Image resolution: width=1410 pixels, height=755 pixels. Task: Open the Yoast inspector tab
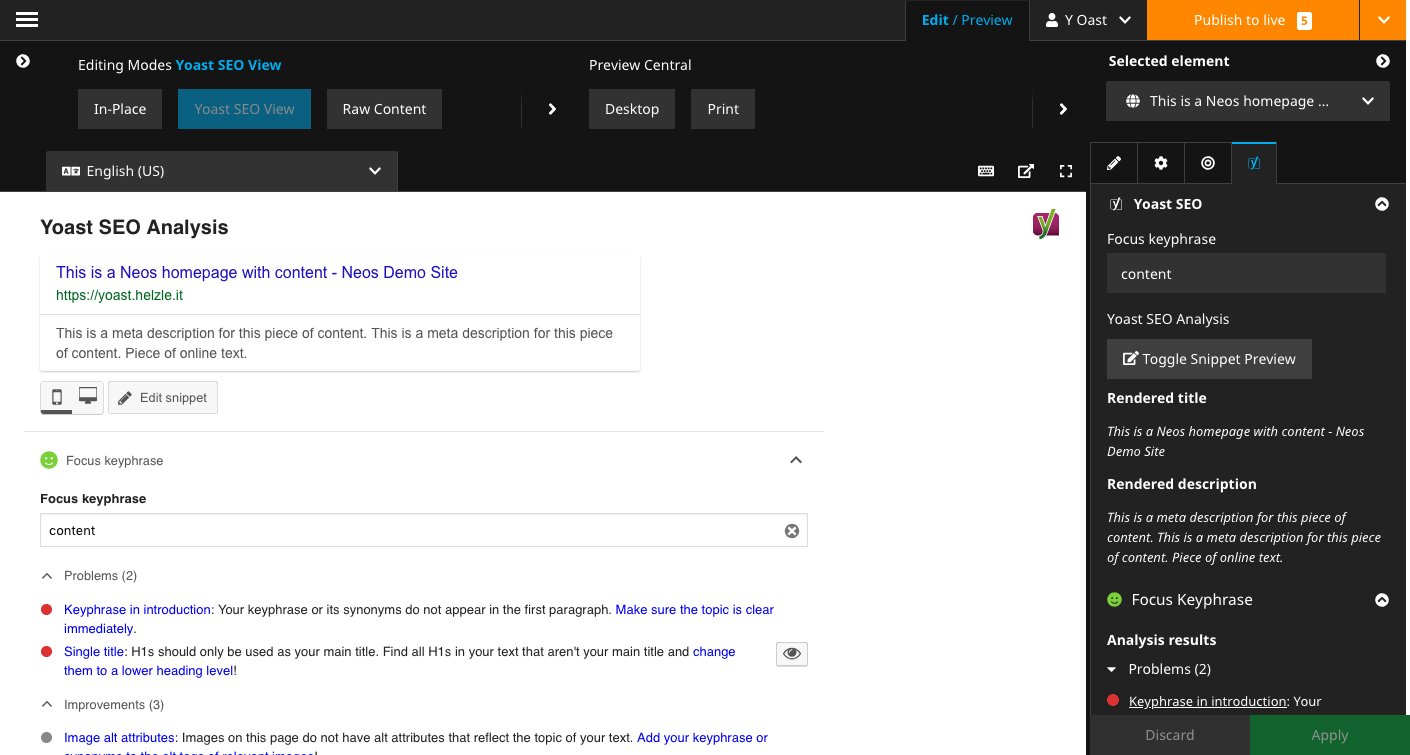click(x=1254, y=163)
